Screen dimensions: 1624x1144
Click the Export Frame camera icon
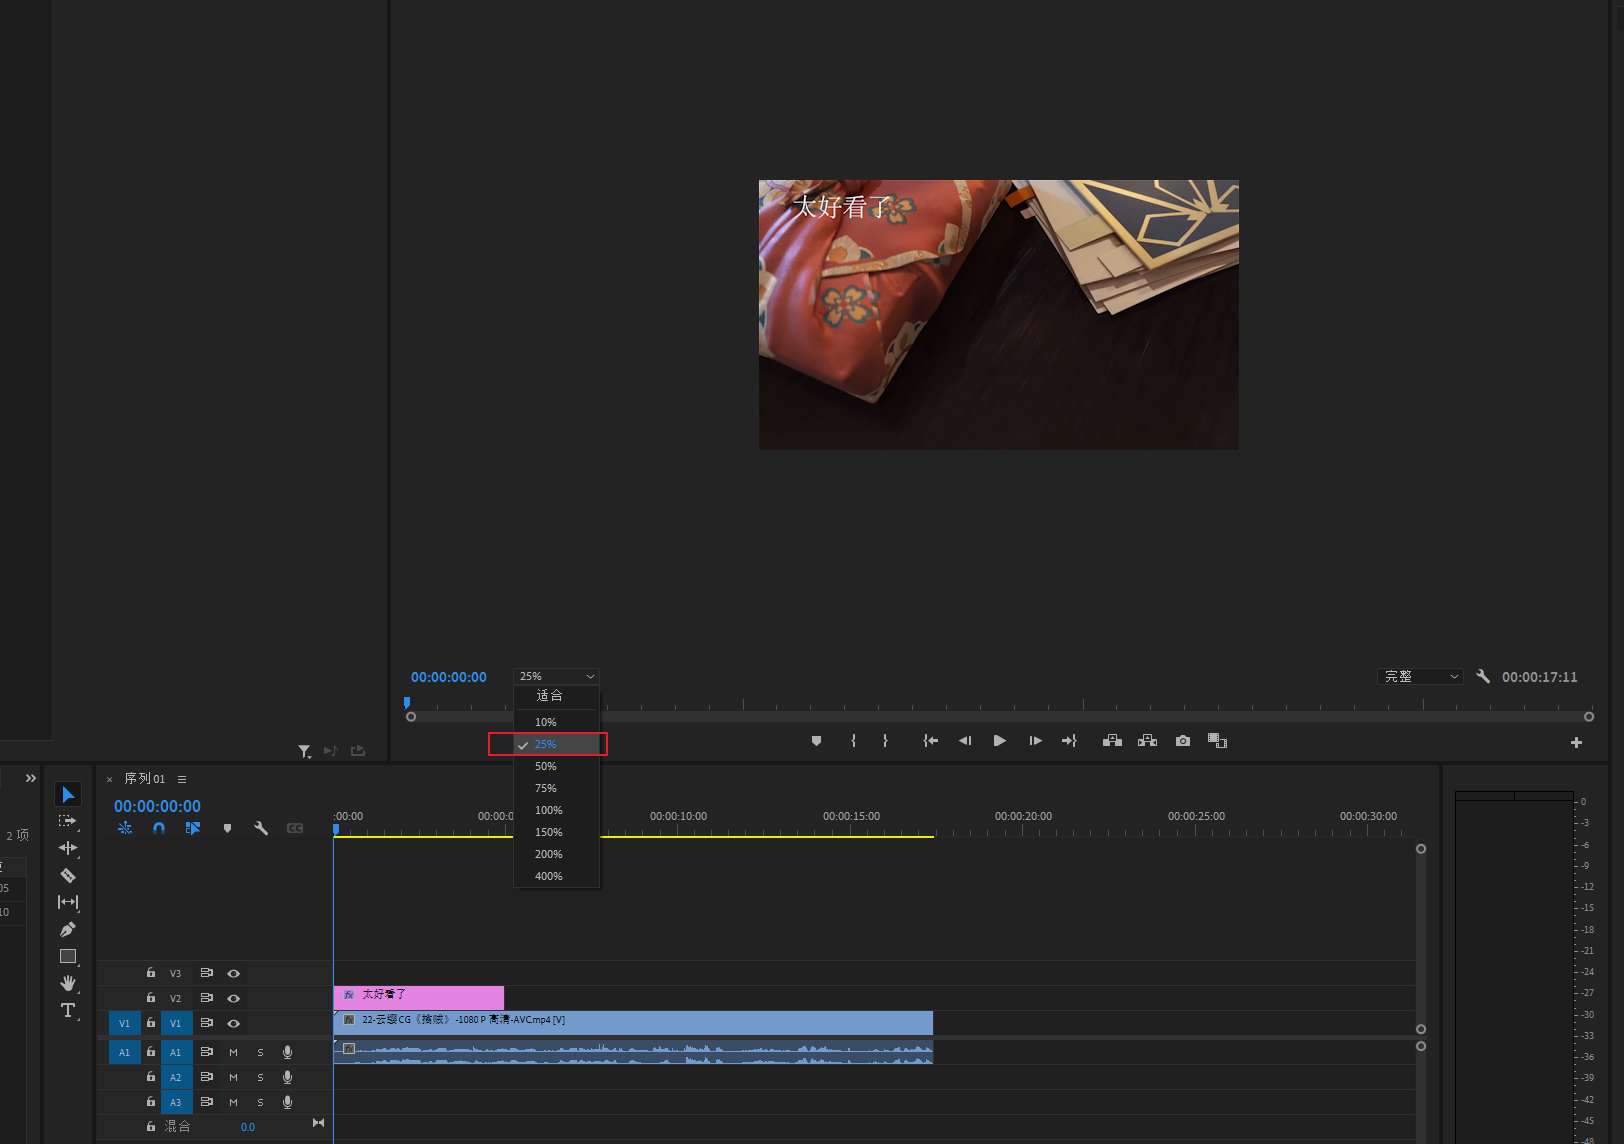(1183, 741)
